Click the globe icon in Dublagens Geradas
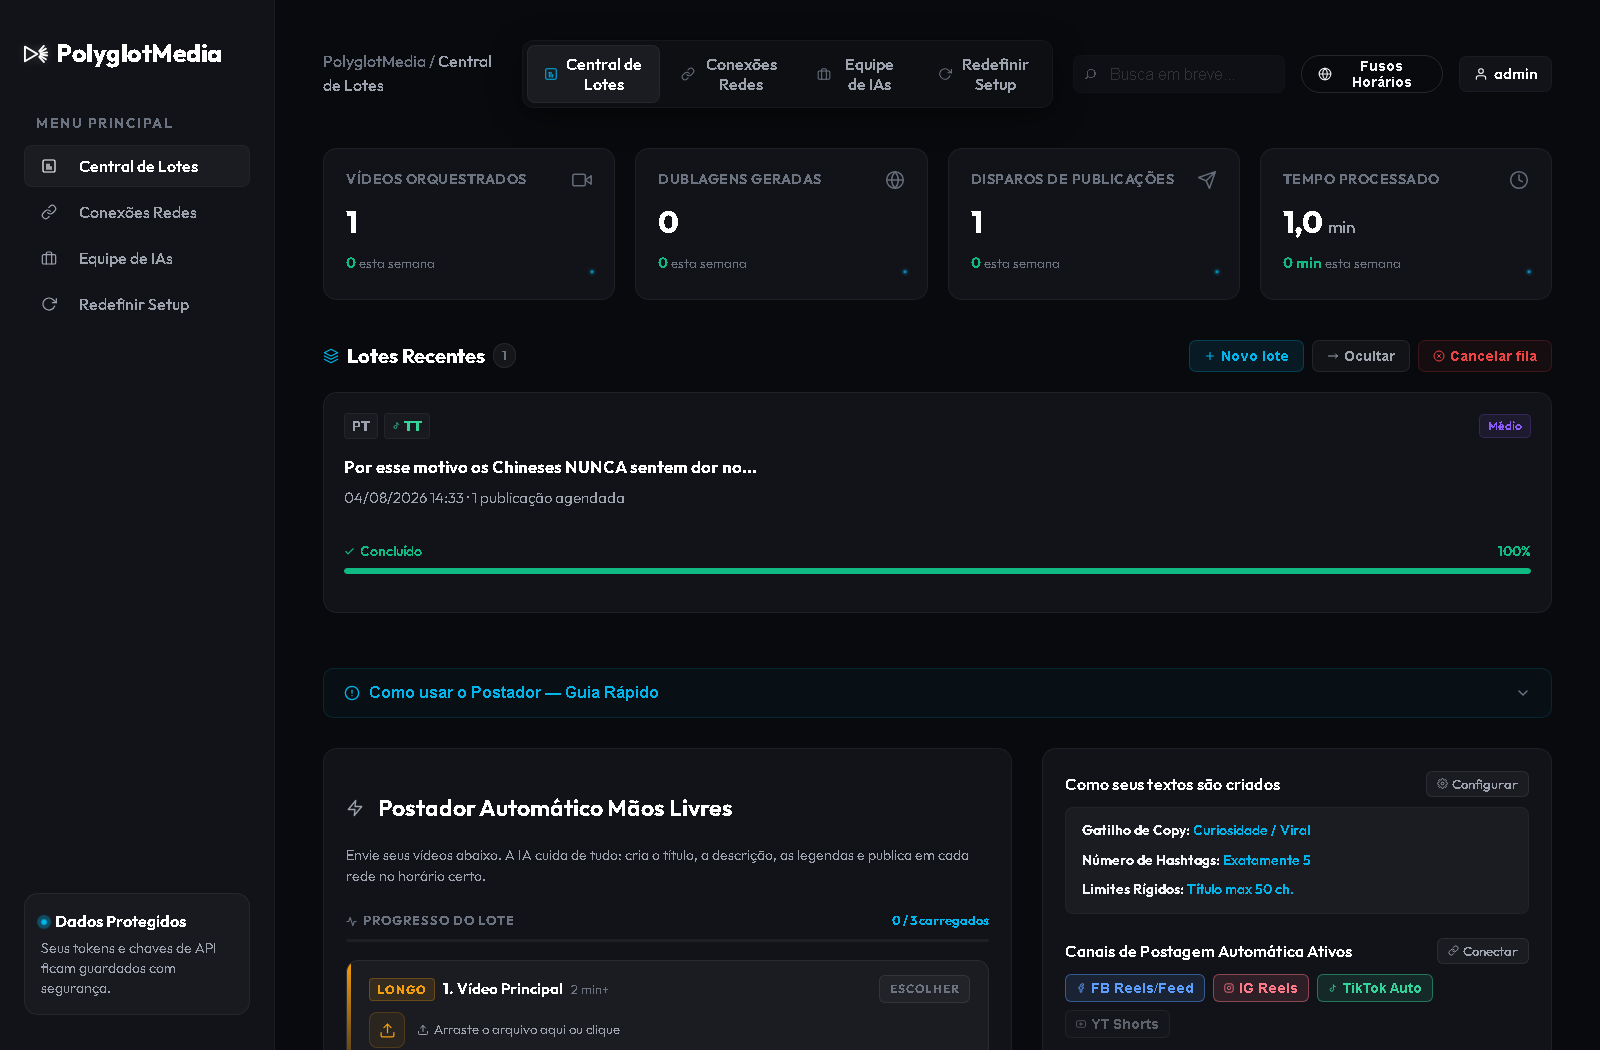This screenshot has width=1600, height=1050. [895, 180]
